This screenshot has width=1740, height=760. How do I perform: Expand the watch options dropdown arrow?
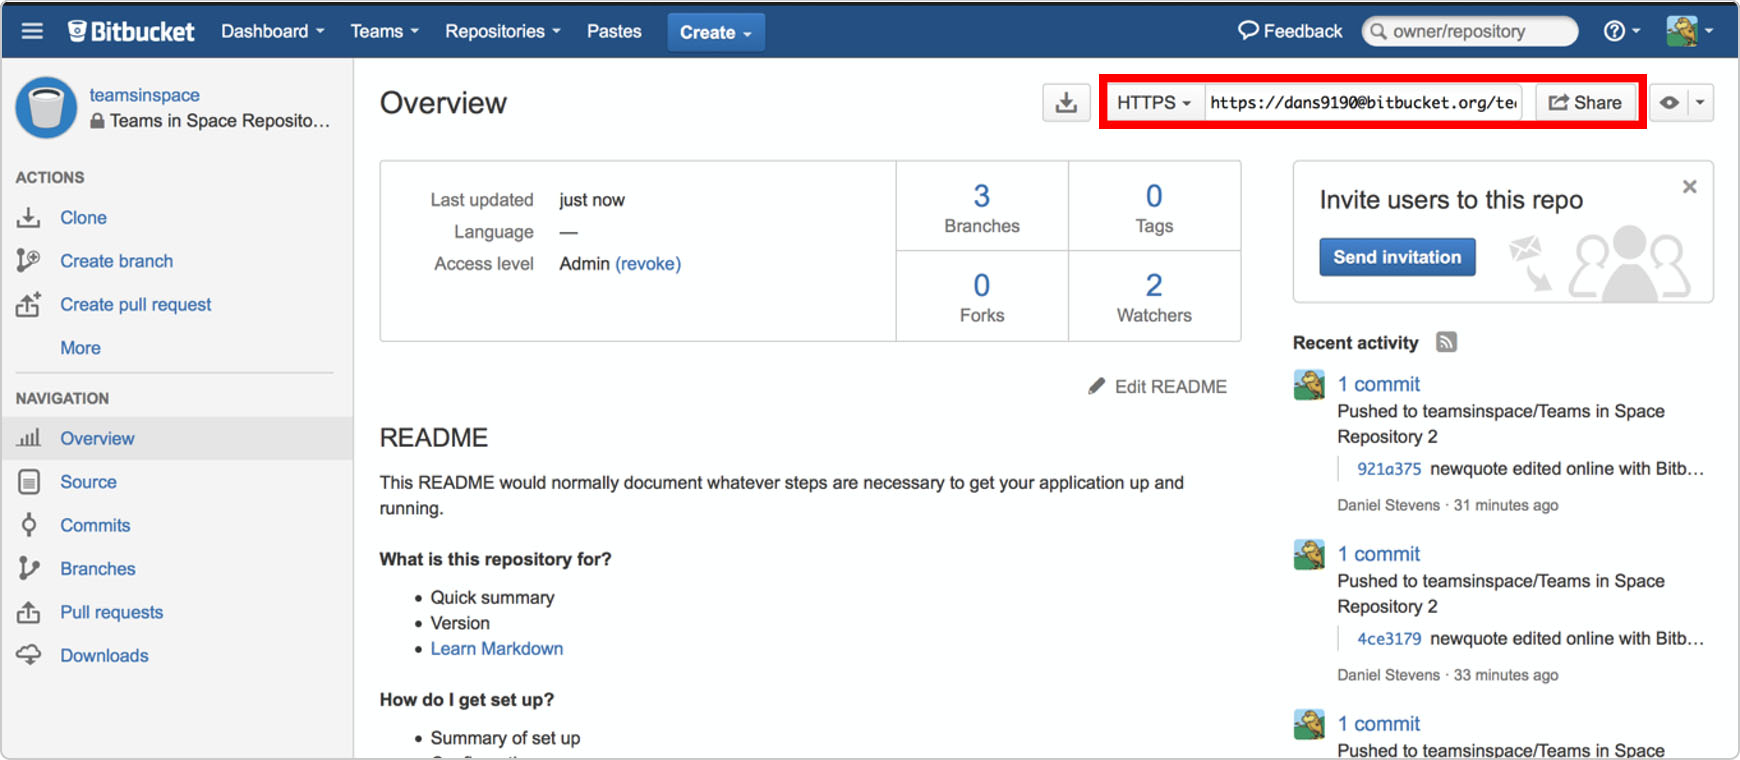click(x=1701, y=102)
